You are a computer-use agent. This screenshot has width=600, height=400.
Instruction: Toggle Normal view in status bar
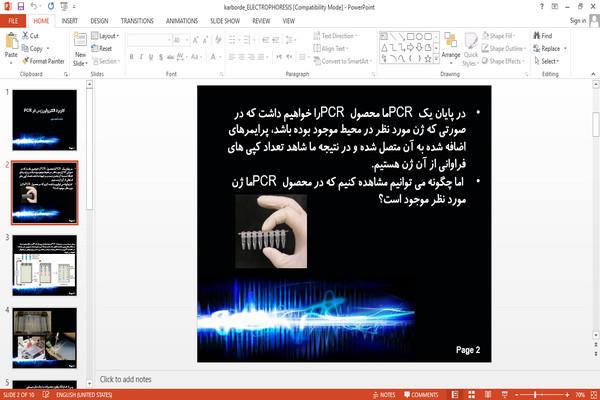pyautogui.click(x=455, y=395)
